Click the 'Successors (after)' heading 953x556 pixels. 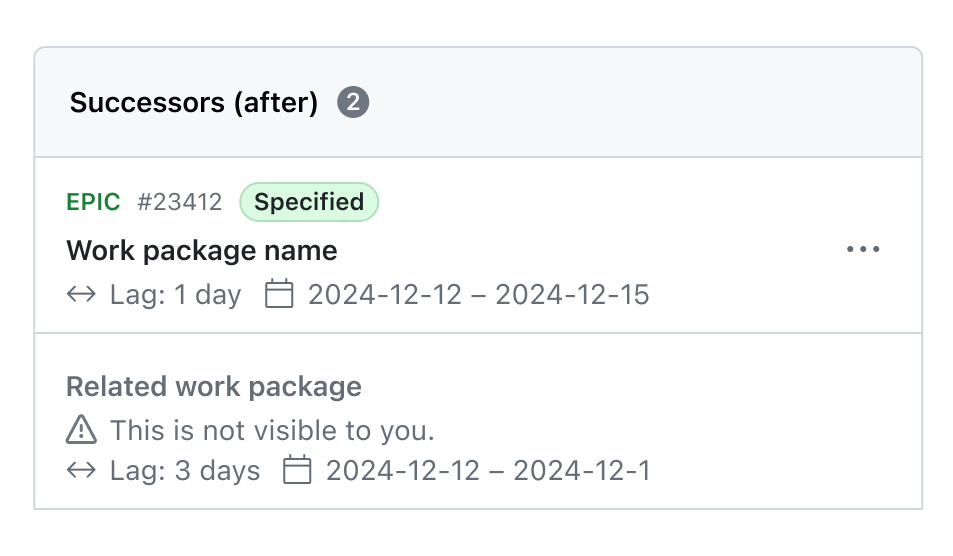[x=194, y=102]
